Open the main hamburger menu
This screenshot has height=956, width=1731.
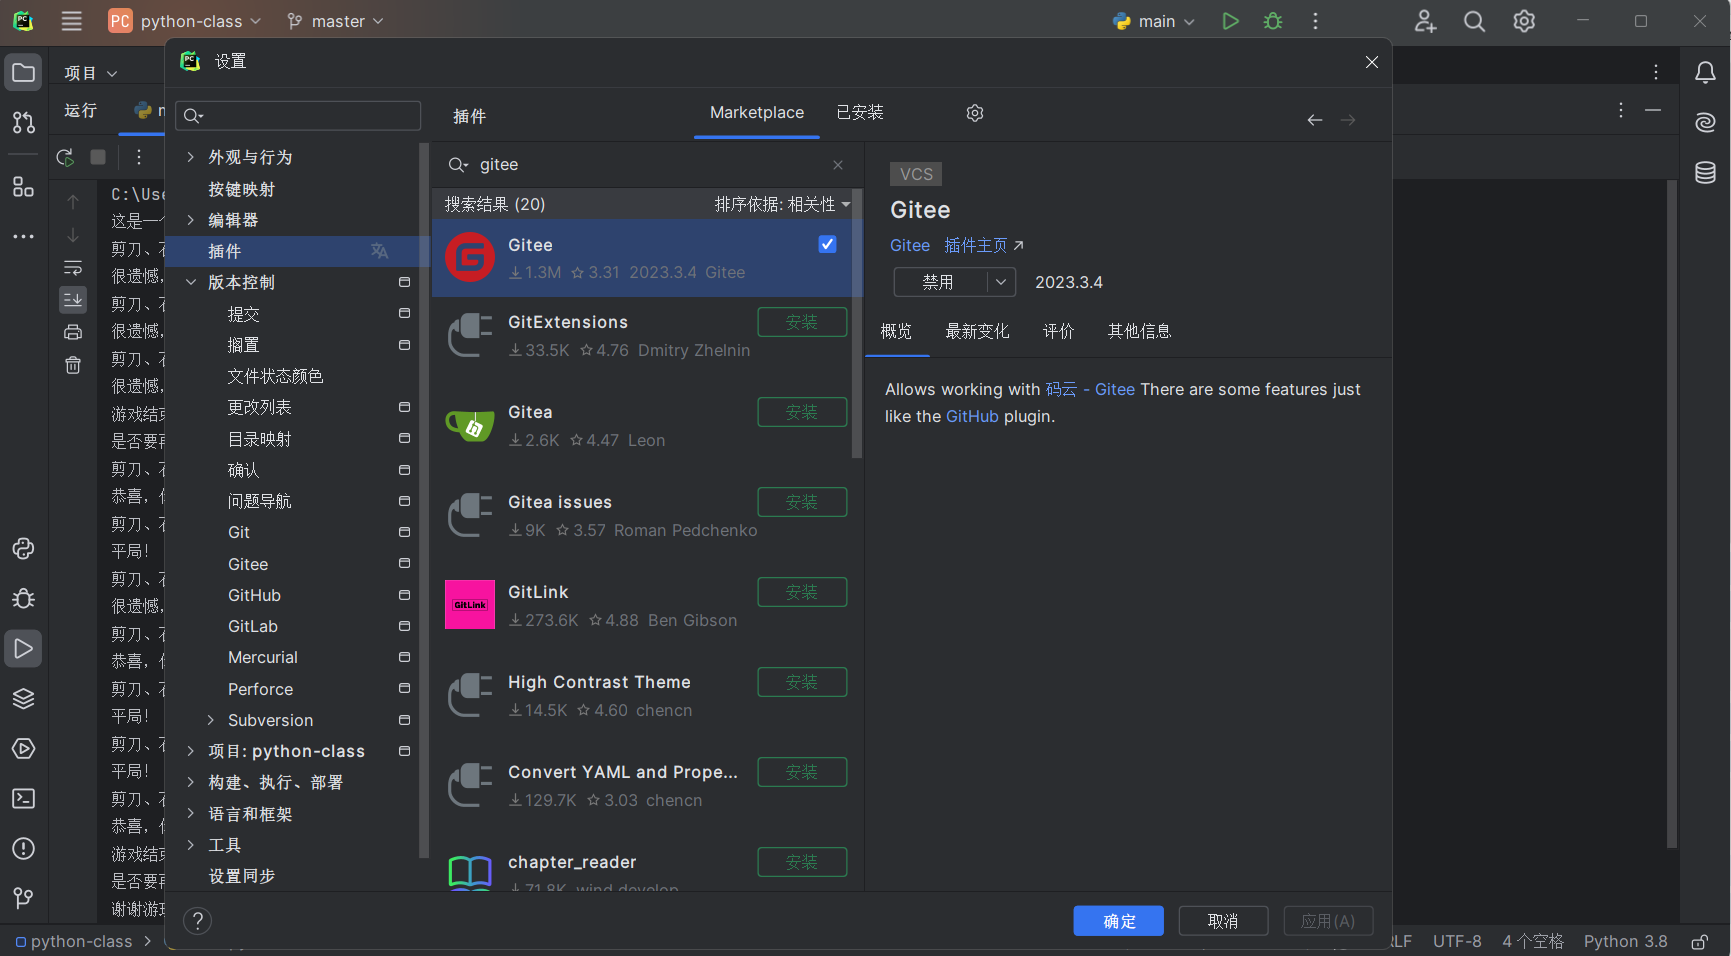click(x=71, y=21)
